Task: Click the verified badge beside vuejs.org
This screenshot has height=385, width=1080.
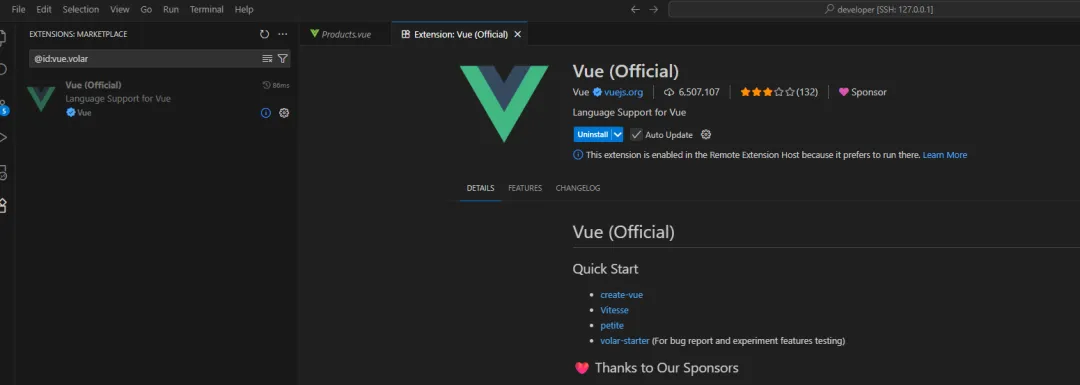Action: [597, 92]
